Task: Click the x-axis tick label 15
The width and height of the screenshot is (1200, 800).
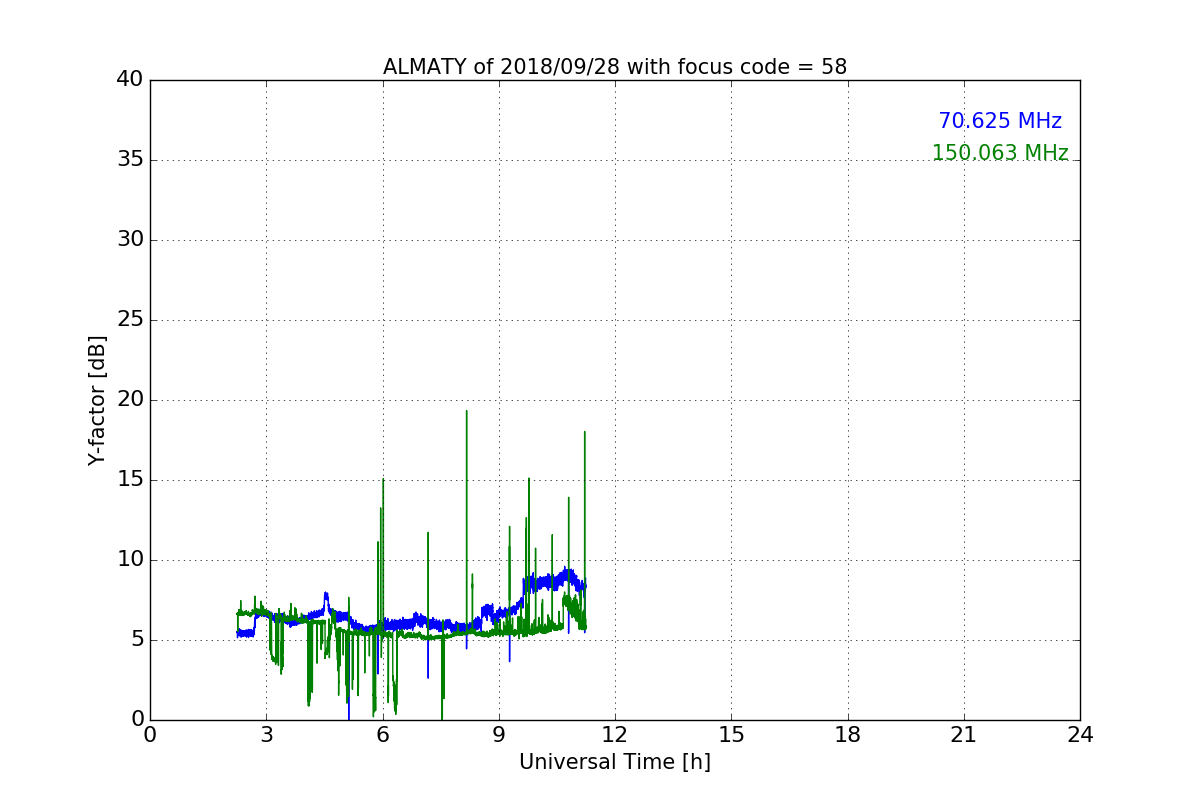Action: pos(731,735)
